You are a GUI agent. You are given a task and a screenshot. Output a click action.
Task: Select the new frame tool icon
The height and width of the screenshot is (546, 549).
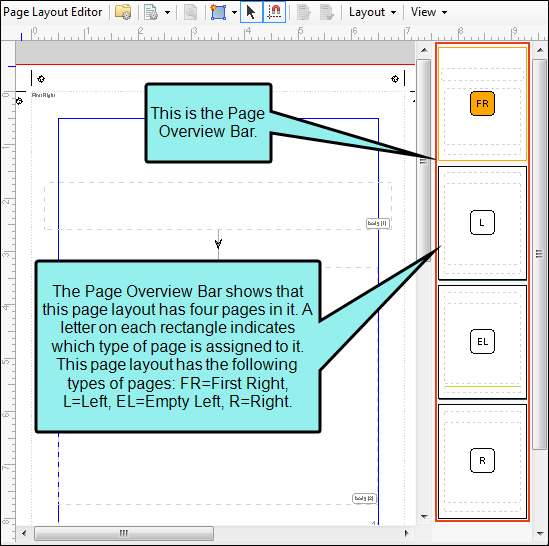[x=218, y=12]
